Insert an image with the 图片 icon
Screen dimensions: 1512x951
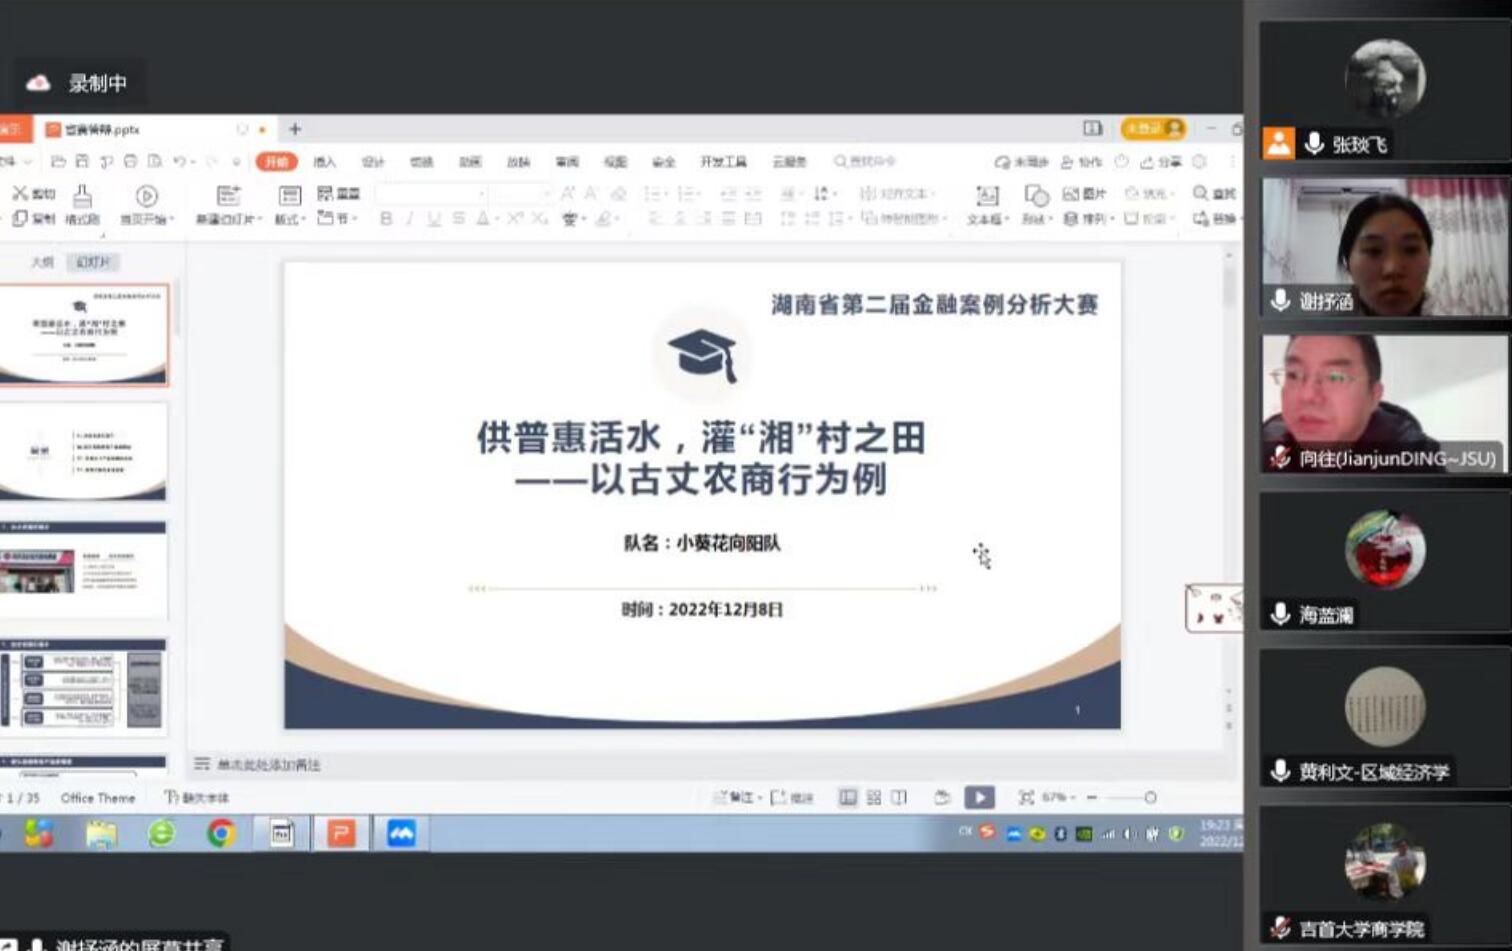1083,194
